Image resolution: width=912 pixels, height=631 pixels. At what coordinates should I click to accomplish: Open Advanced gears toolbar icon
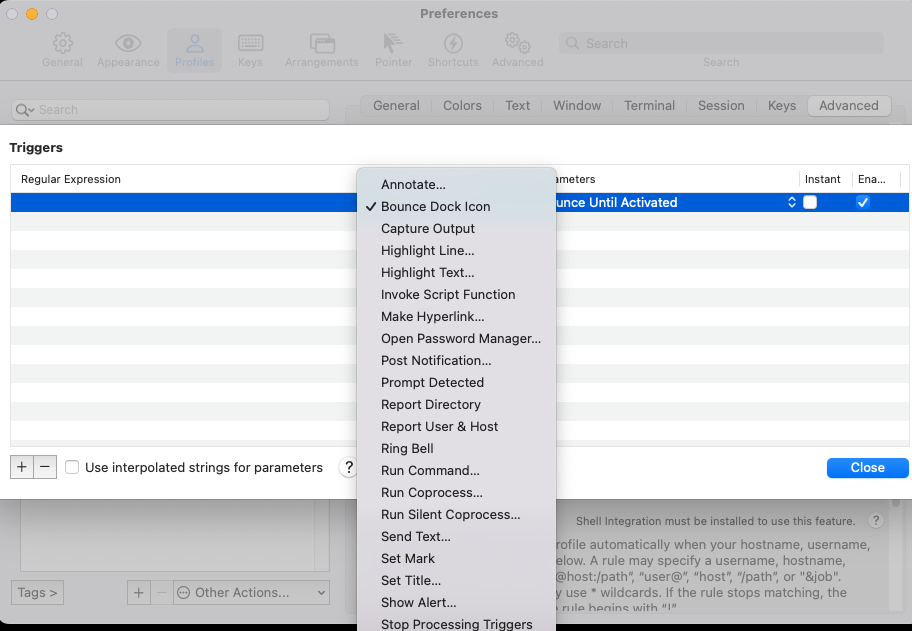(x=517, y=43)
